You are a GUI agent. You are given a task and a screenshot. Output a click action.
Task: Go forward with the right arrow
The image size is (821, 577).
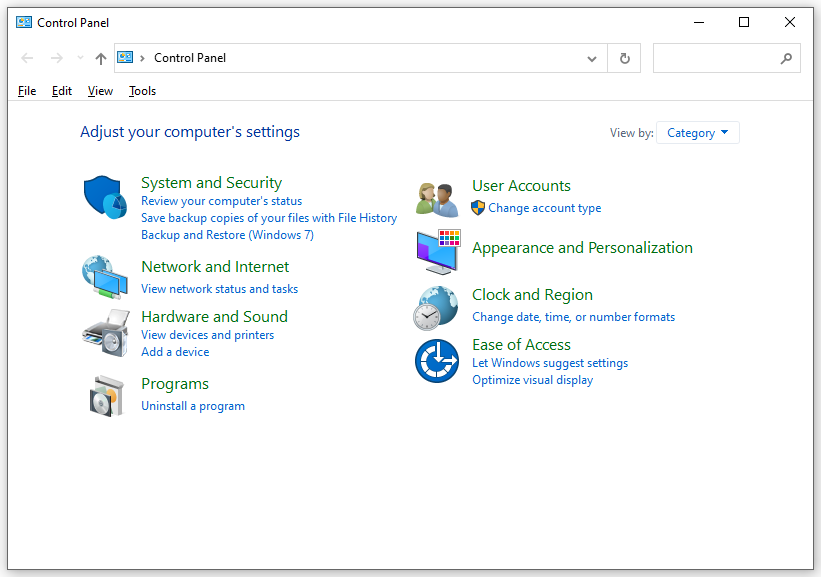tap(57, 58)
